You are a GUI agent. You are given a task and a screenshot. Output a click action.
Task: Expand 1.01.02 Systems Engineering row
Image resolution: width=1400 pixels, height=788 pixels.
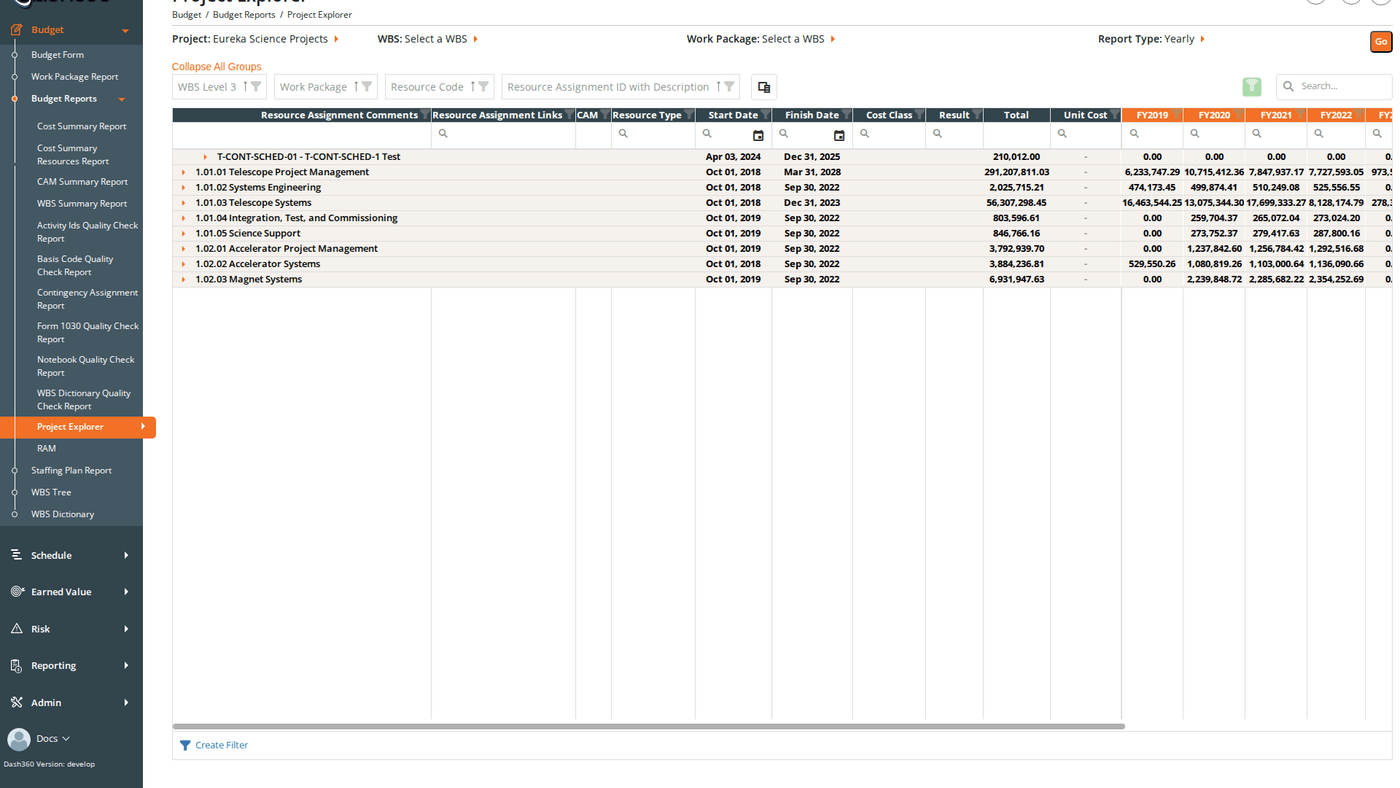click(183, 188)
